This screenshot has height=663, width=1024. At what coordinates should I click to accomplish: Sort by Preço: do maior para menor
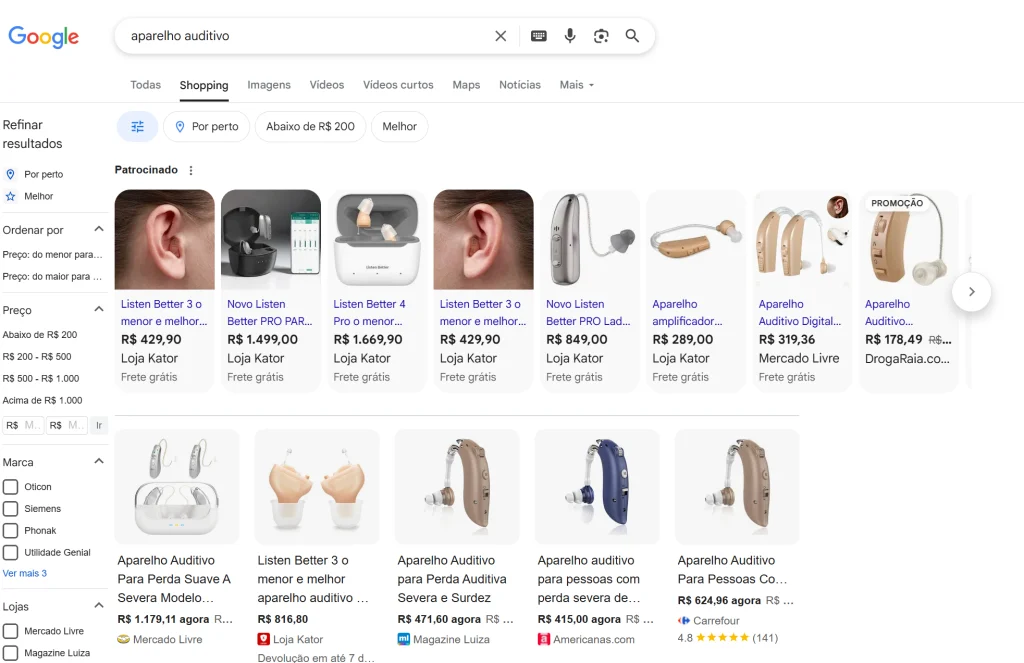tap(52, 277)
